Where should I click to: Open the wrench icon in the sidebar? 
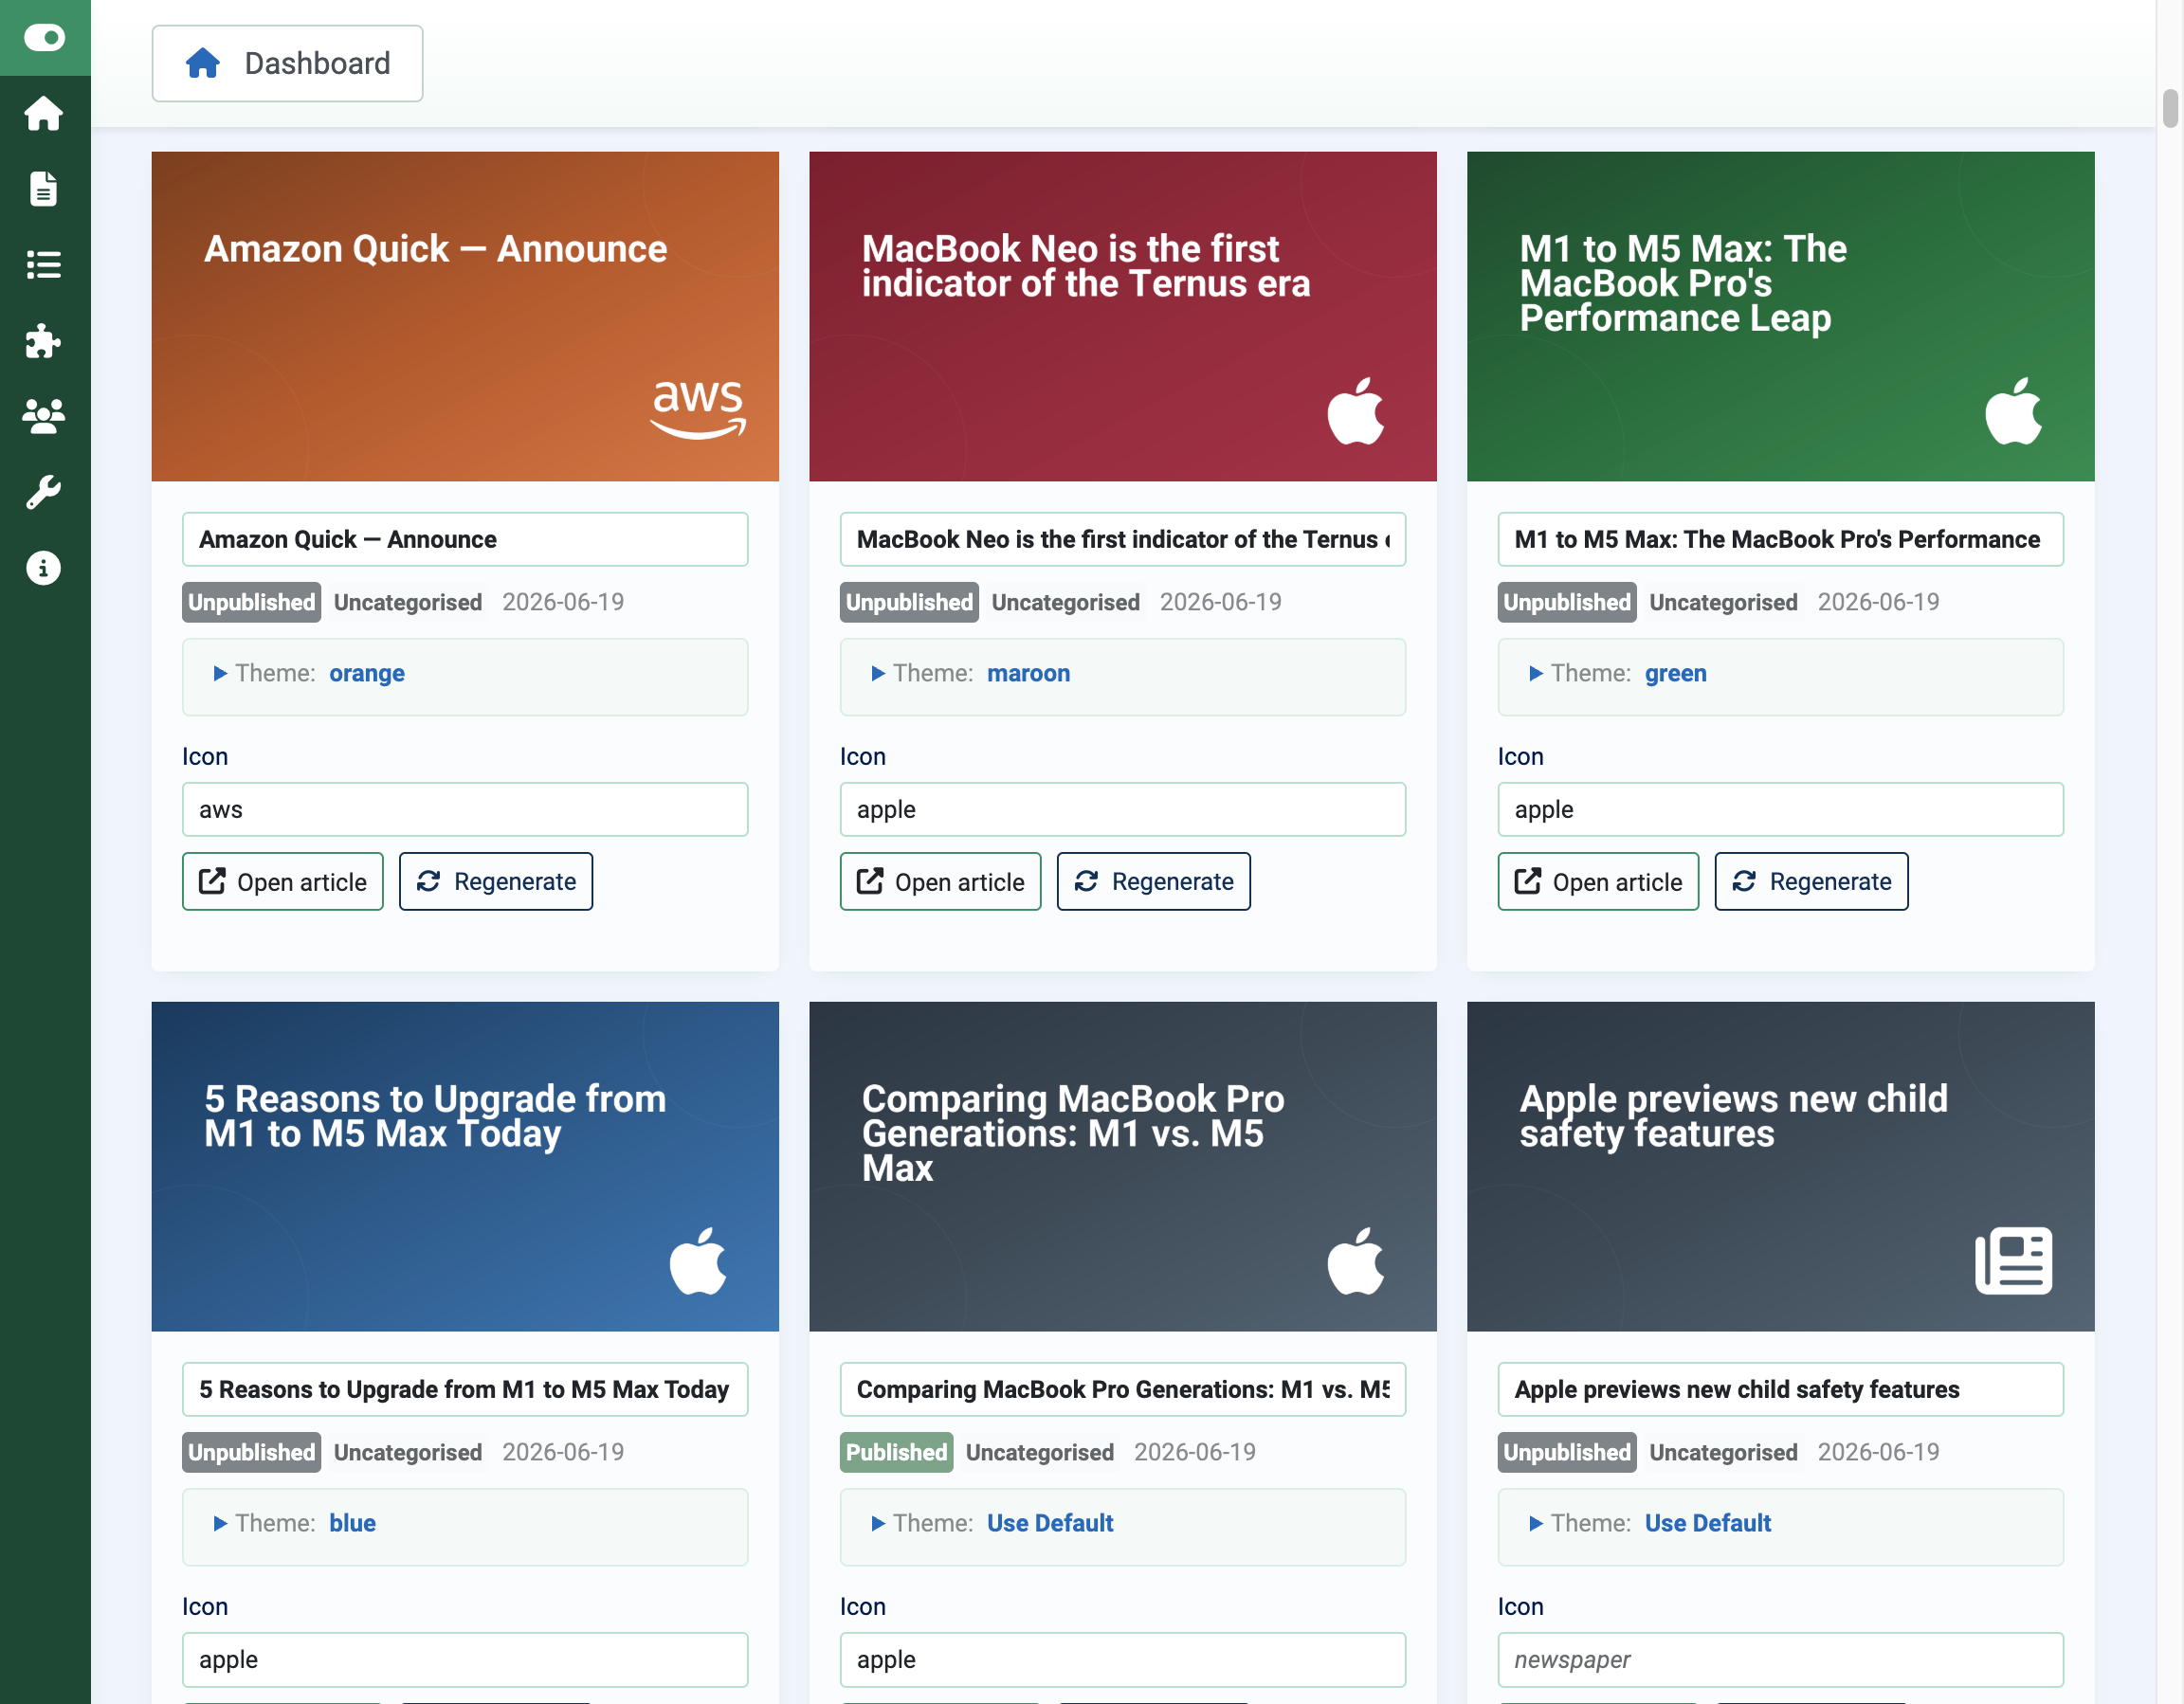click(44, 492)
